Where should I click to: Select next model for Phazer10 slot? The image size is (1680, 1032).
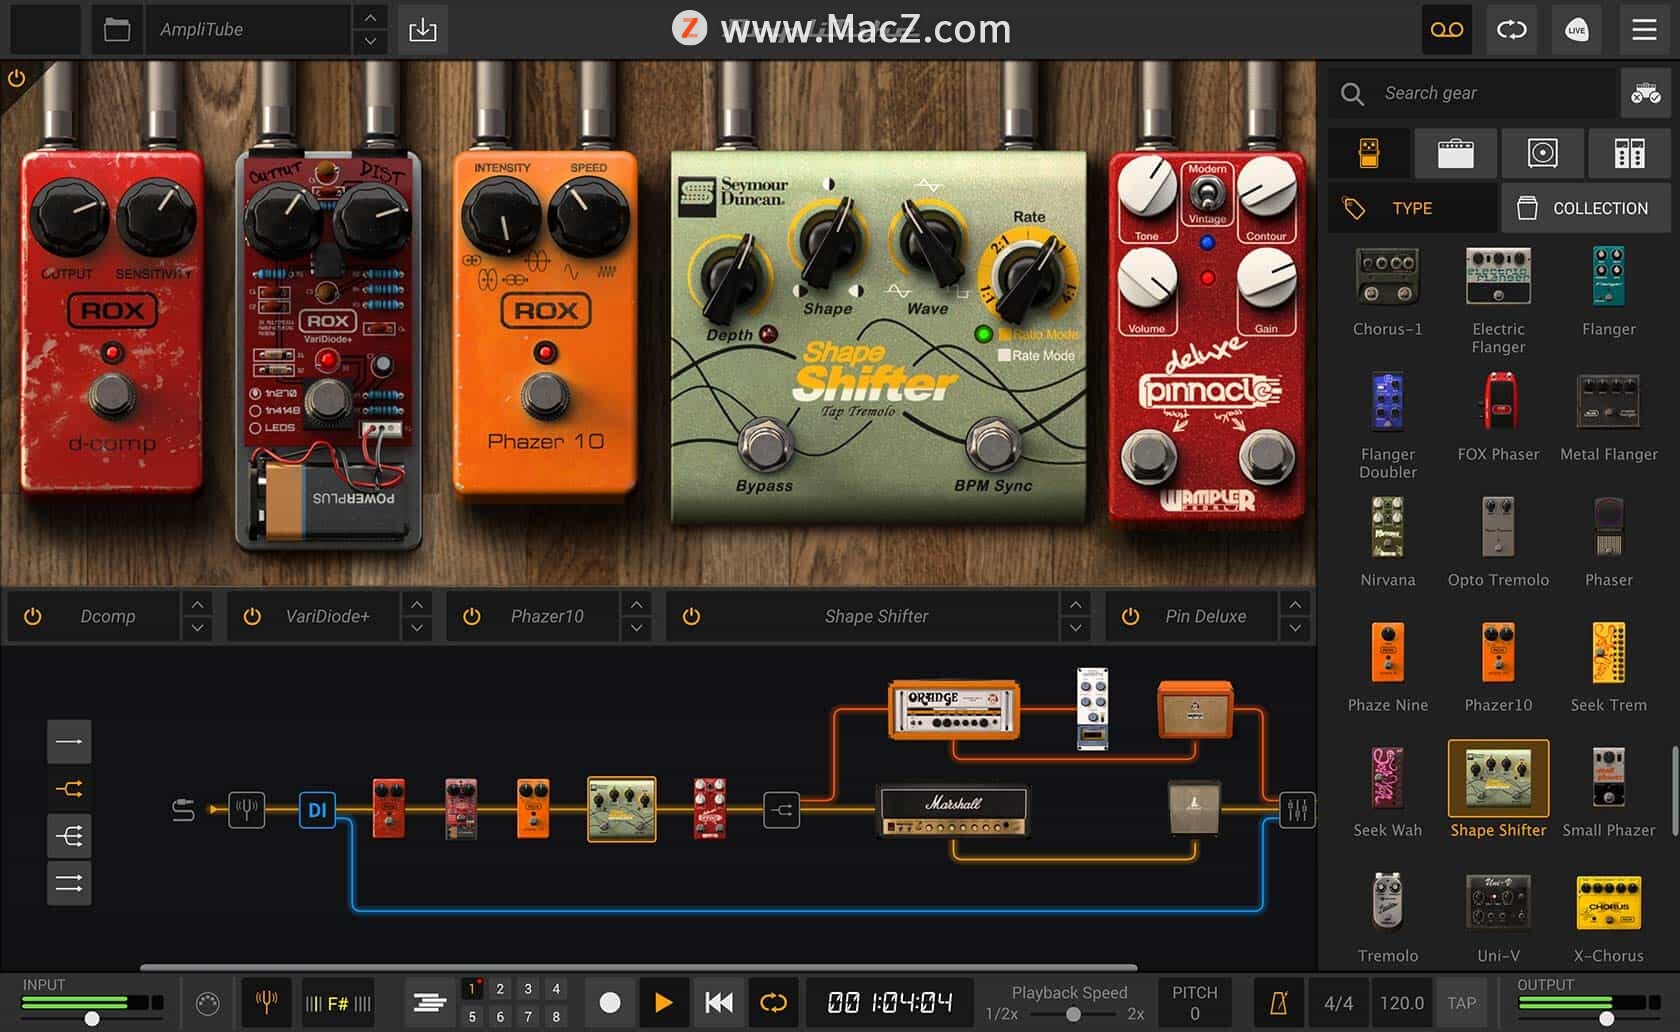[x=636, y=628]
